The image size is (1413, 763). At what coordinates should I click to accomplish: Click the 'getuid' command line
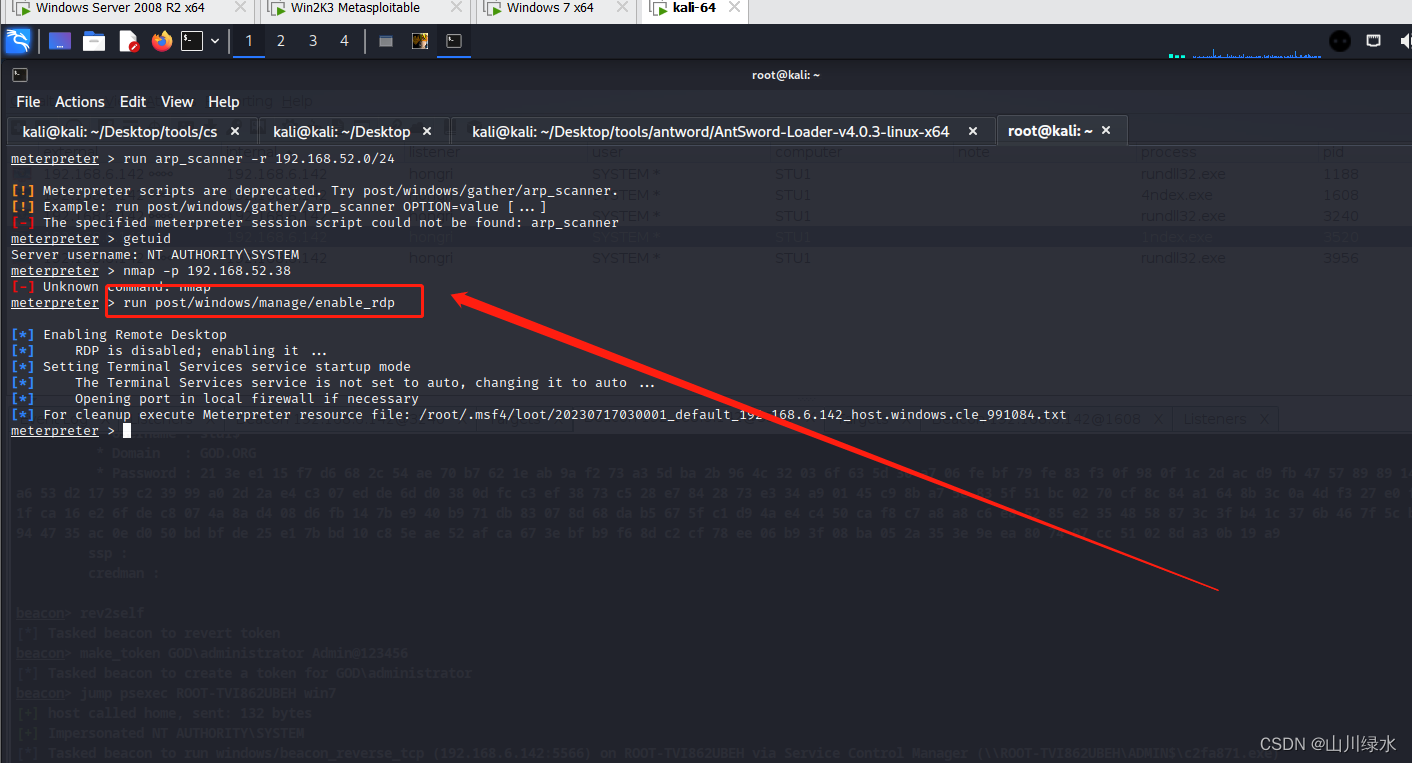pyautogui.click(x=91, y=238)
